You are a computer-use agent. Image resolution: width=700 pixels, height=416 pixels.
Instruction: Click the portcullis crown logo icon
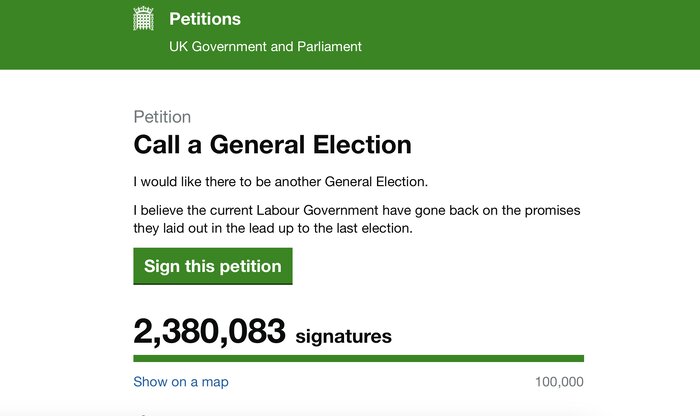coord(144,19)
